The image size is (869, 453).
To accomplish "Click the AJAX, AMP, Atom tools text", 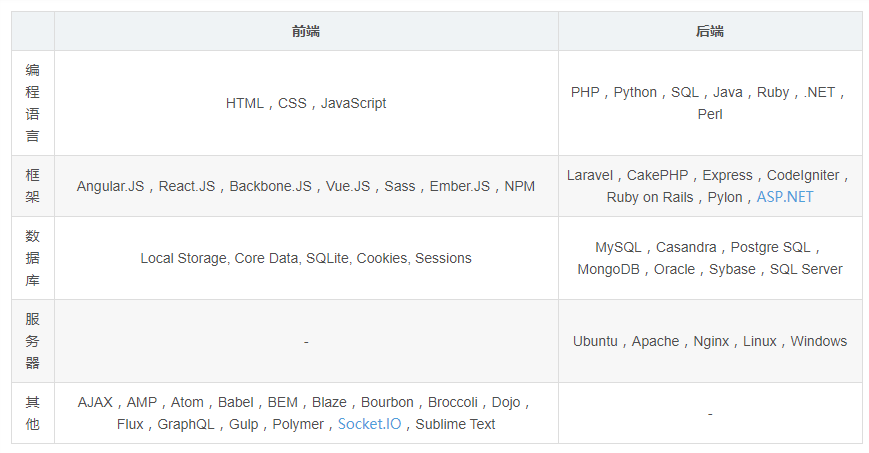I will (306, 413).
